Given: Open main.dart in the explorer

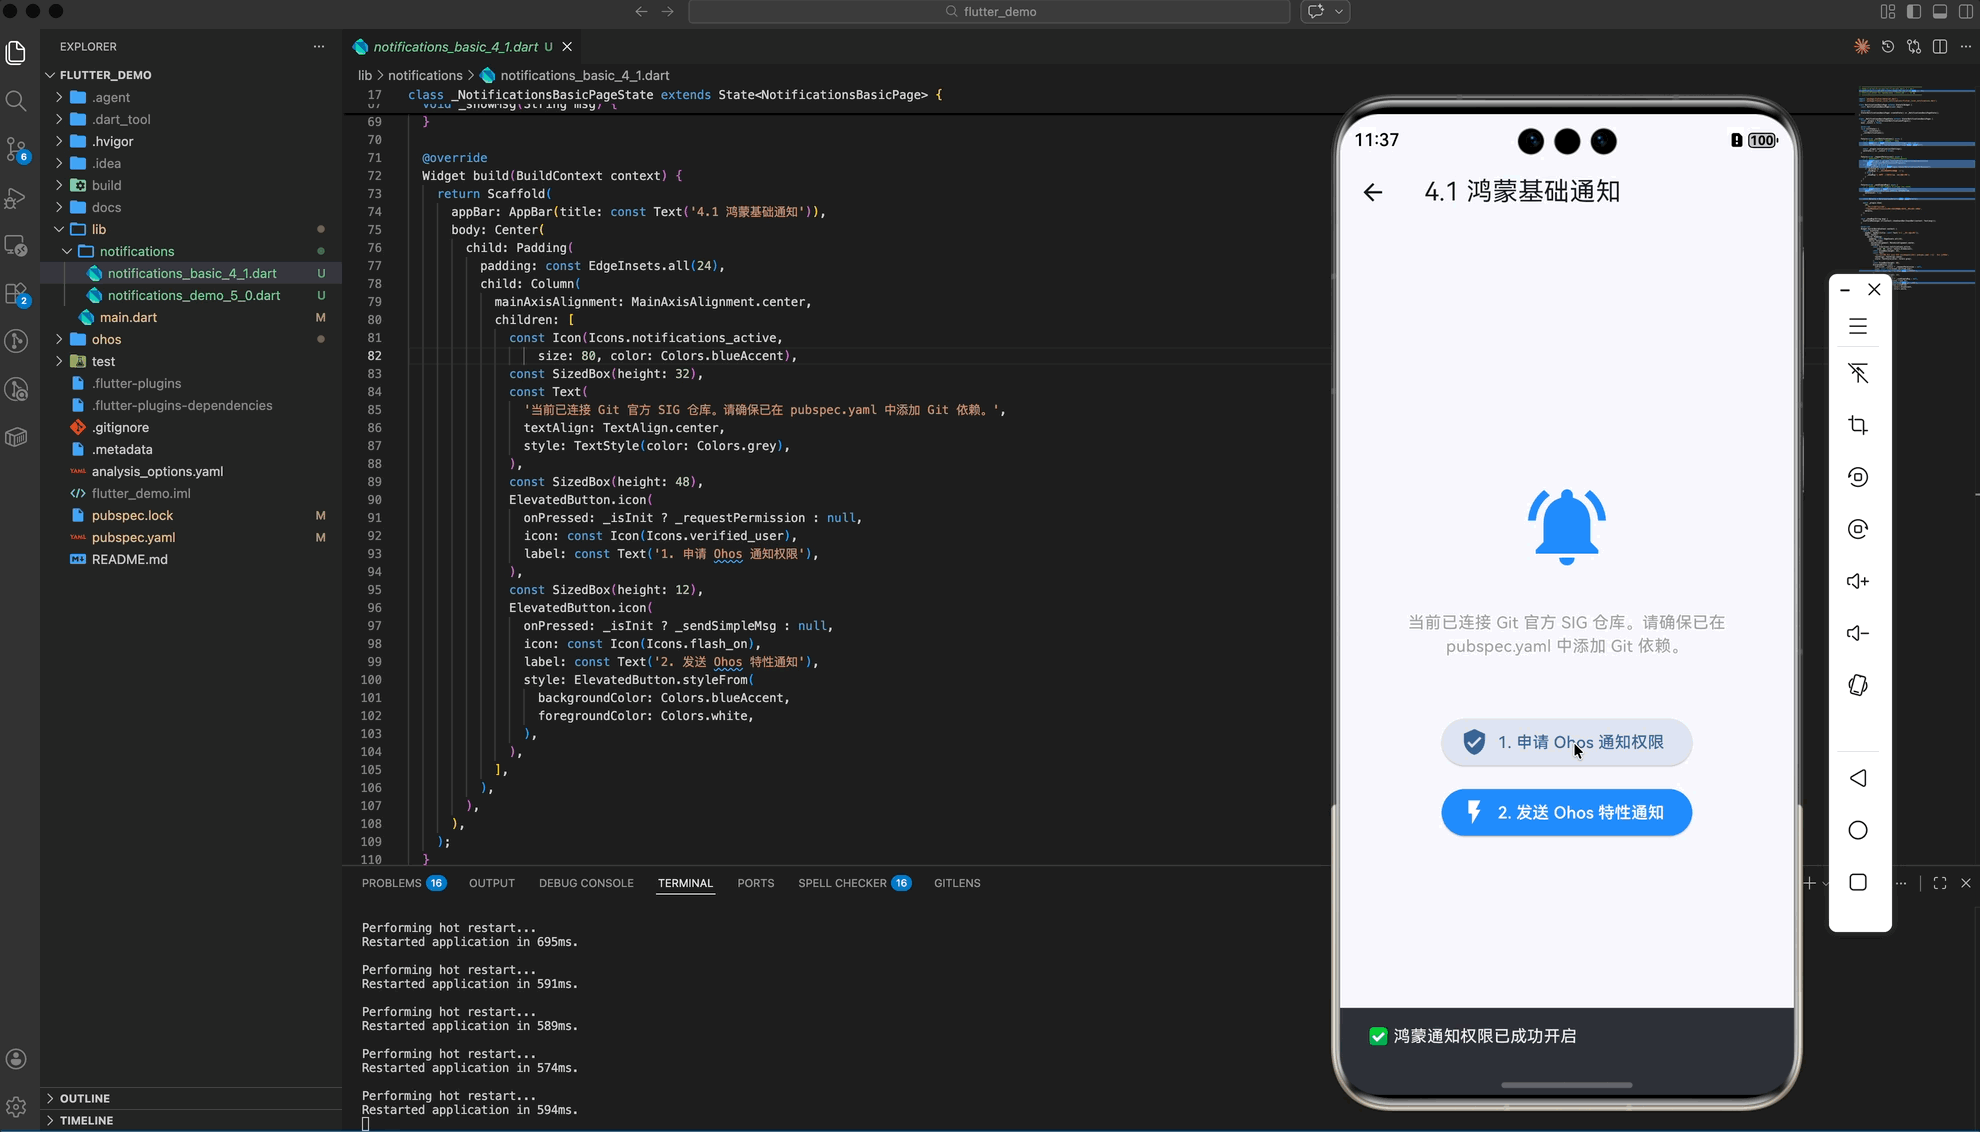Looking at the screenshot, I should pyautogui.click(x=190, y=317).
